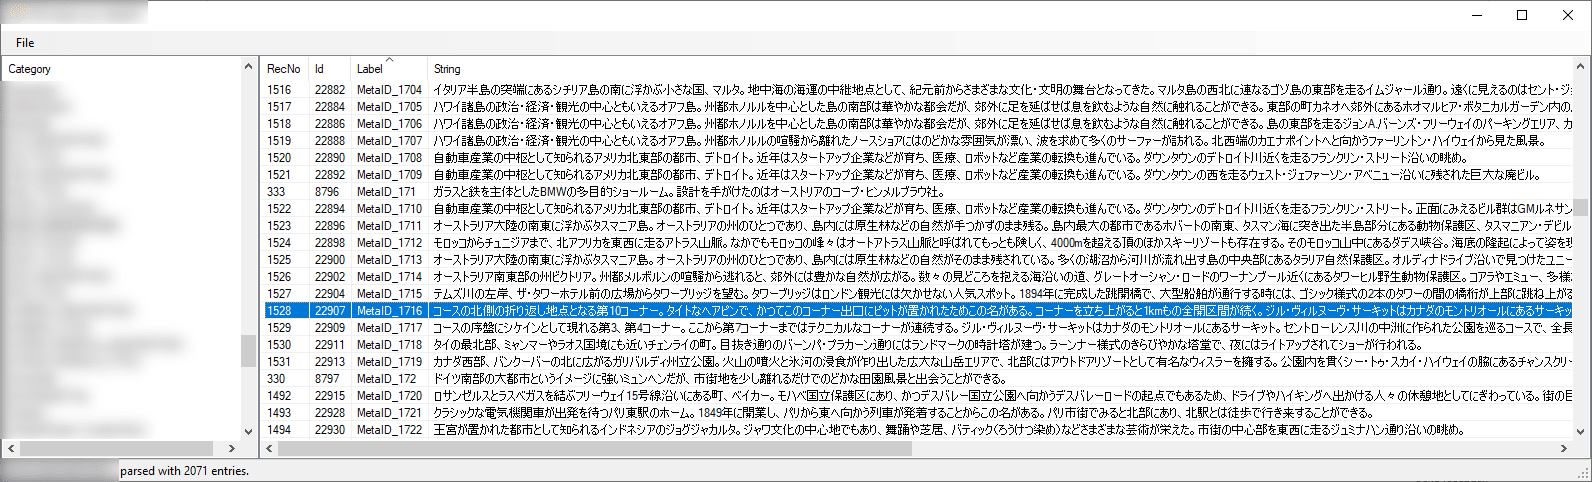
Task: Select the row with Id 8796
Action: click(918, 191)
